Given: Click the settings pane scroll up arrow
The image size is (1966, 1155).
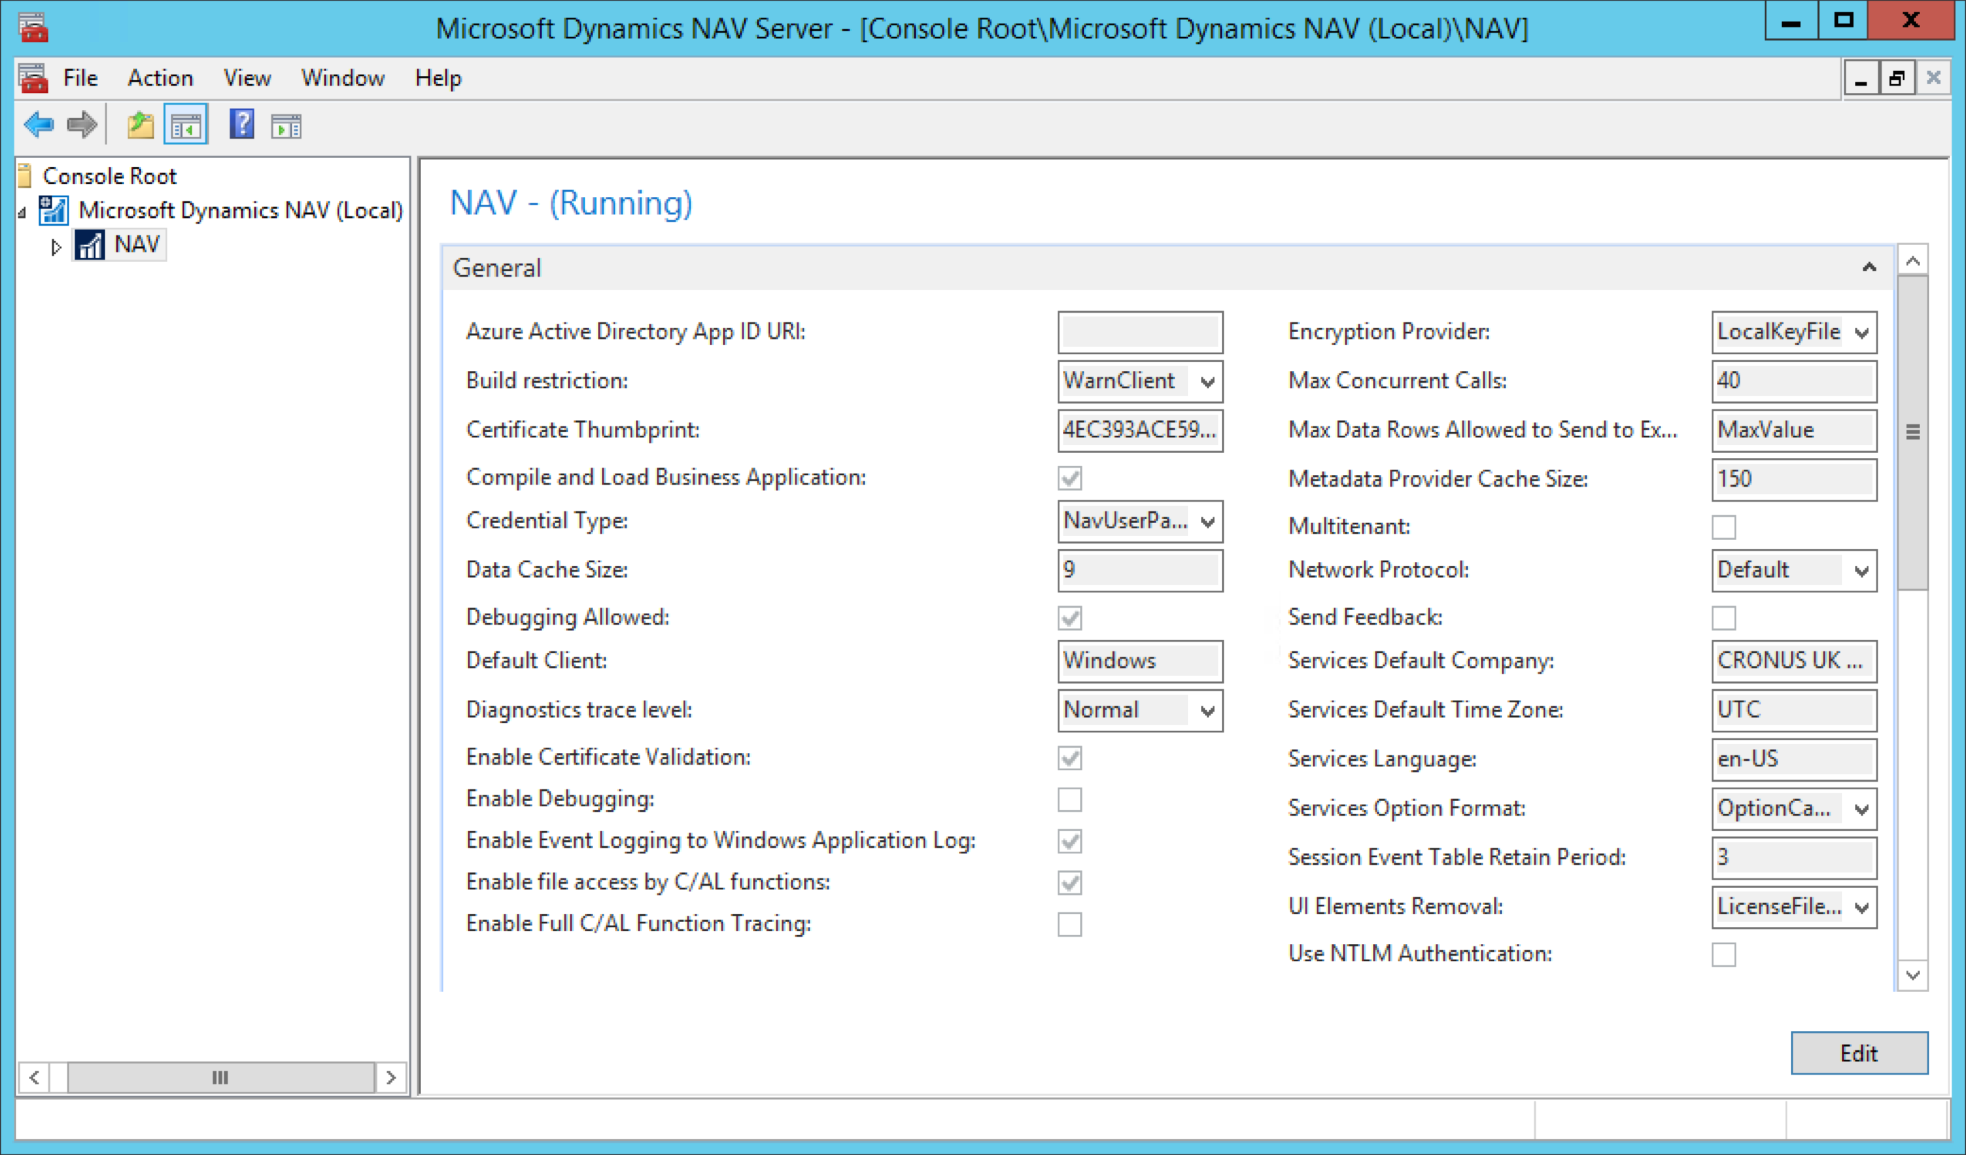Looking at the screenshot, I should (x=1913, y=261).
